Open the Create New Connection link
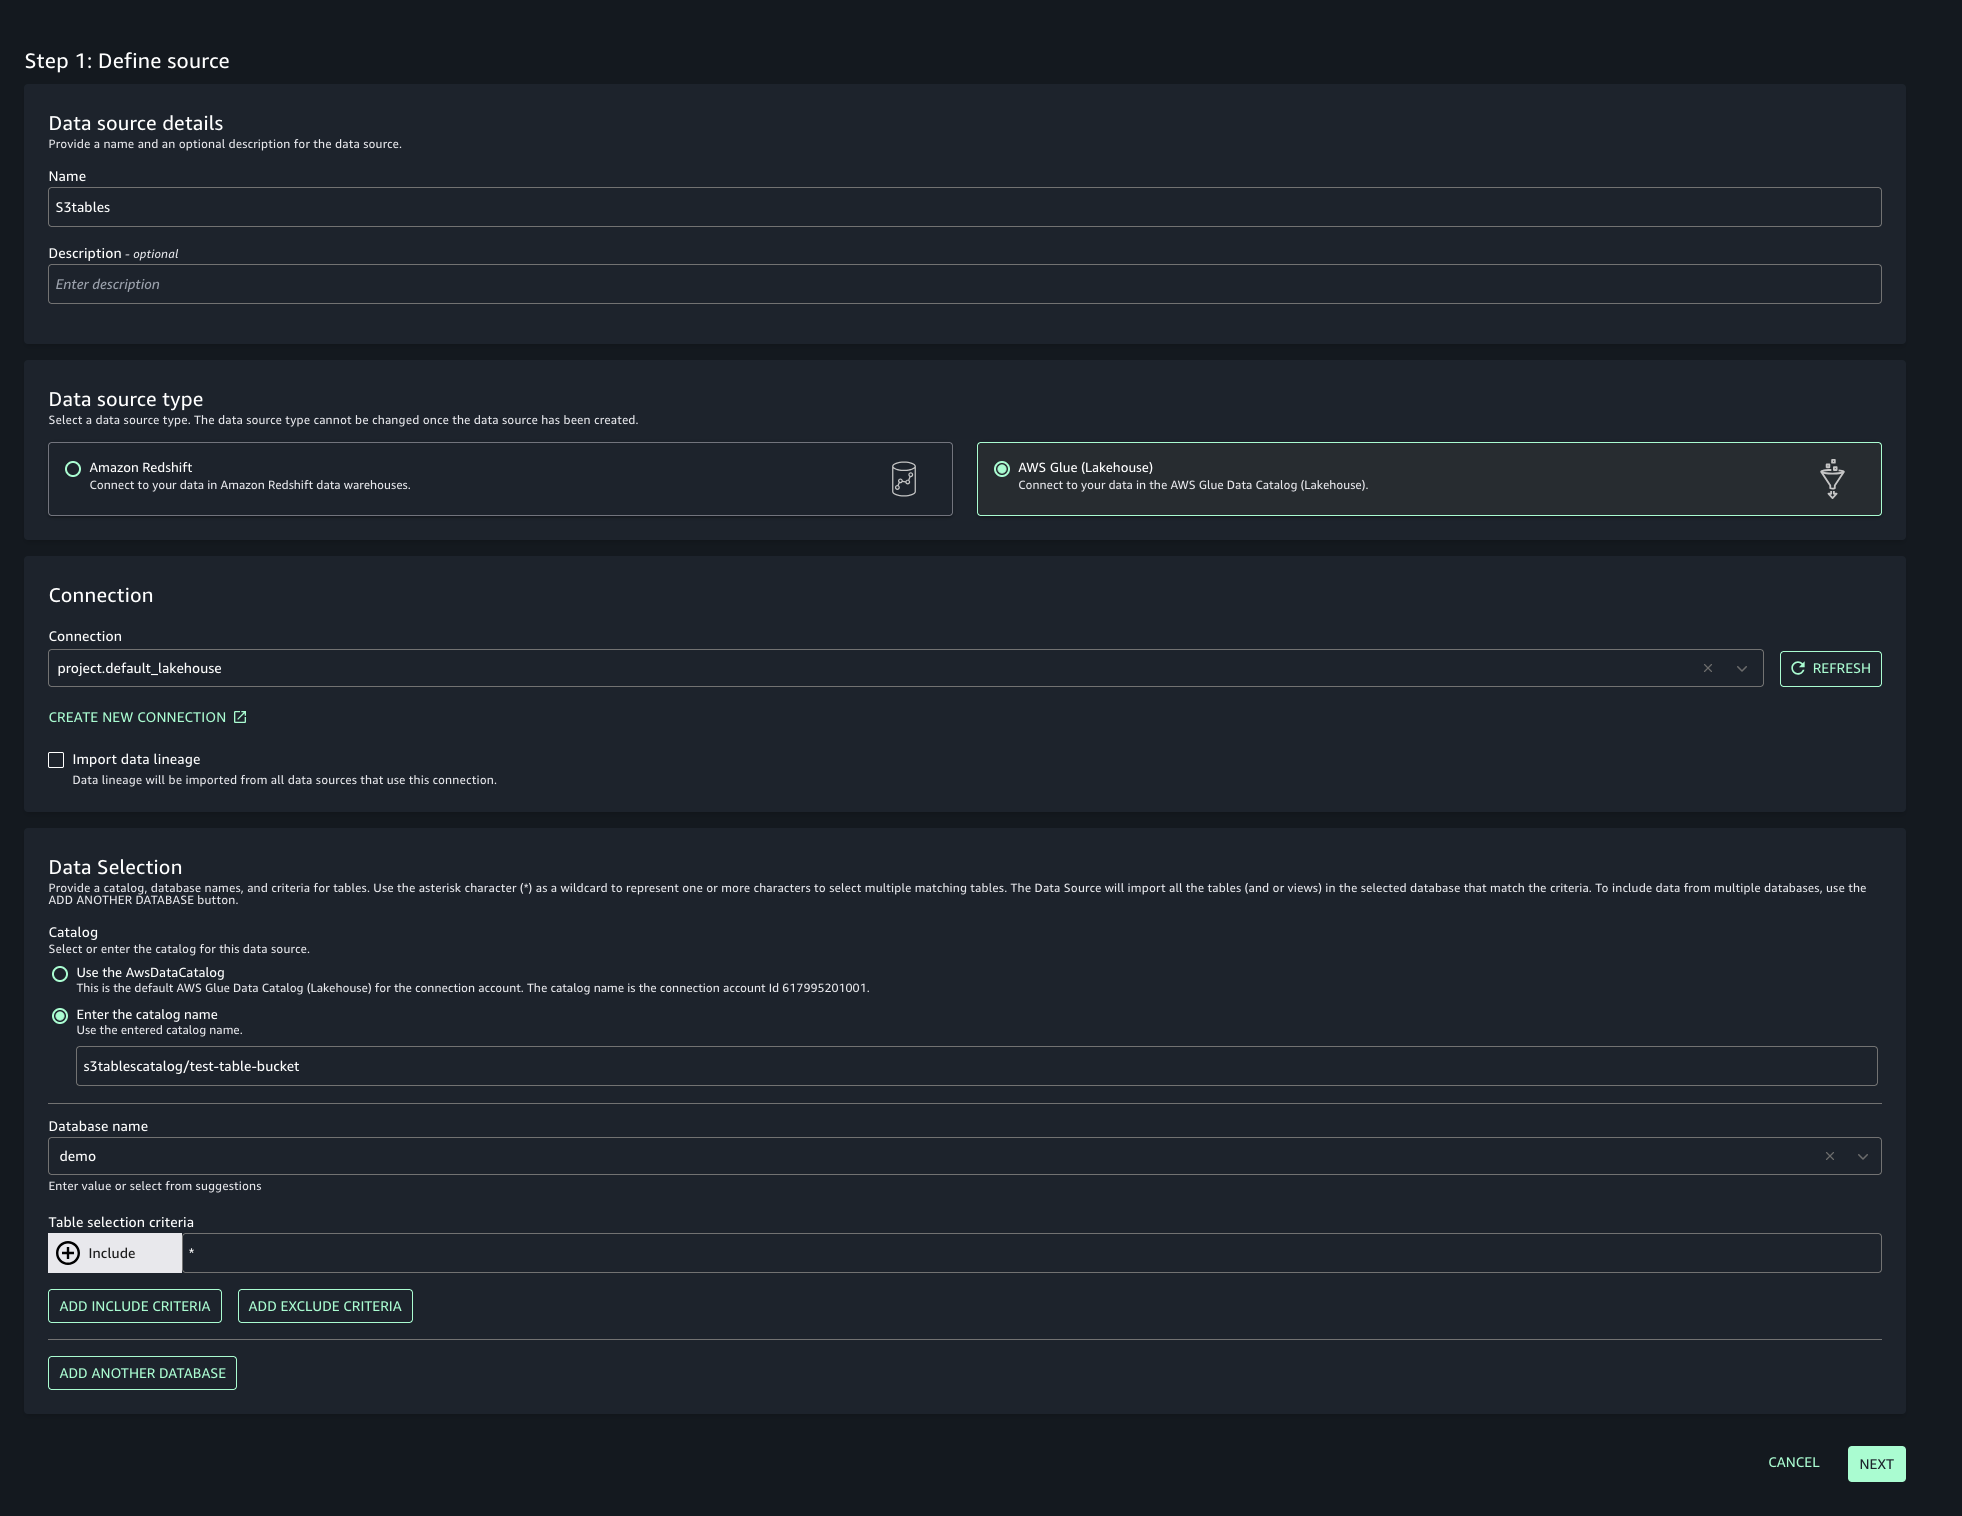The image size is (1962, 1516). (137, 717)
